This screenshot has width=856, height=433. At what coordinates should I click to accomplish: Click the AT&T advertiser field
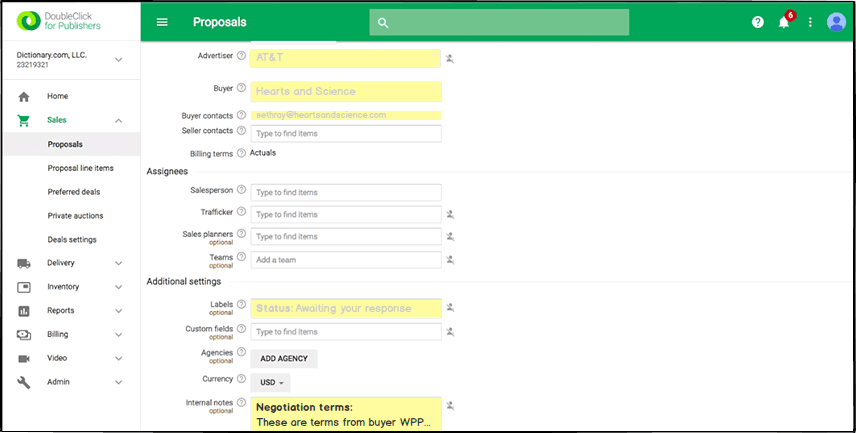[x=345, y=58]
